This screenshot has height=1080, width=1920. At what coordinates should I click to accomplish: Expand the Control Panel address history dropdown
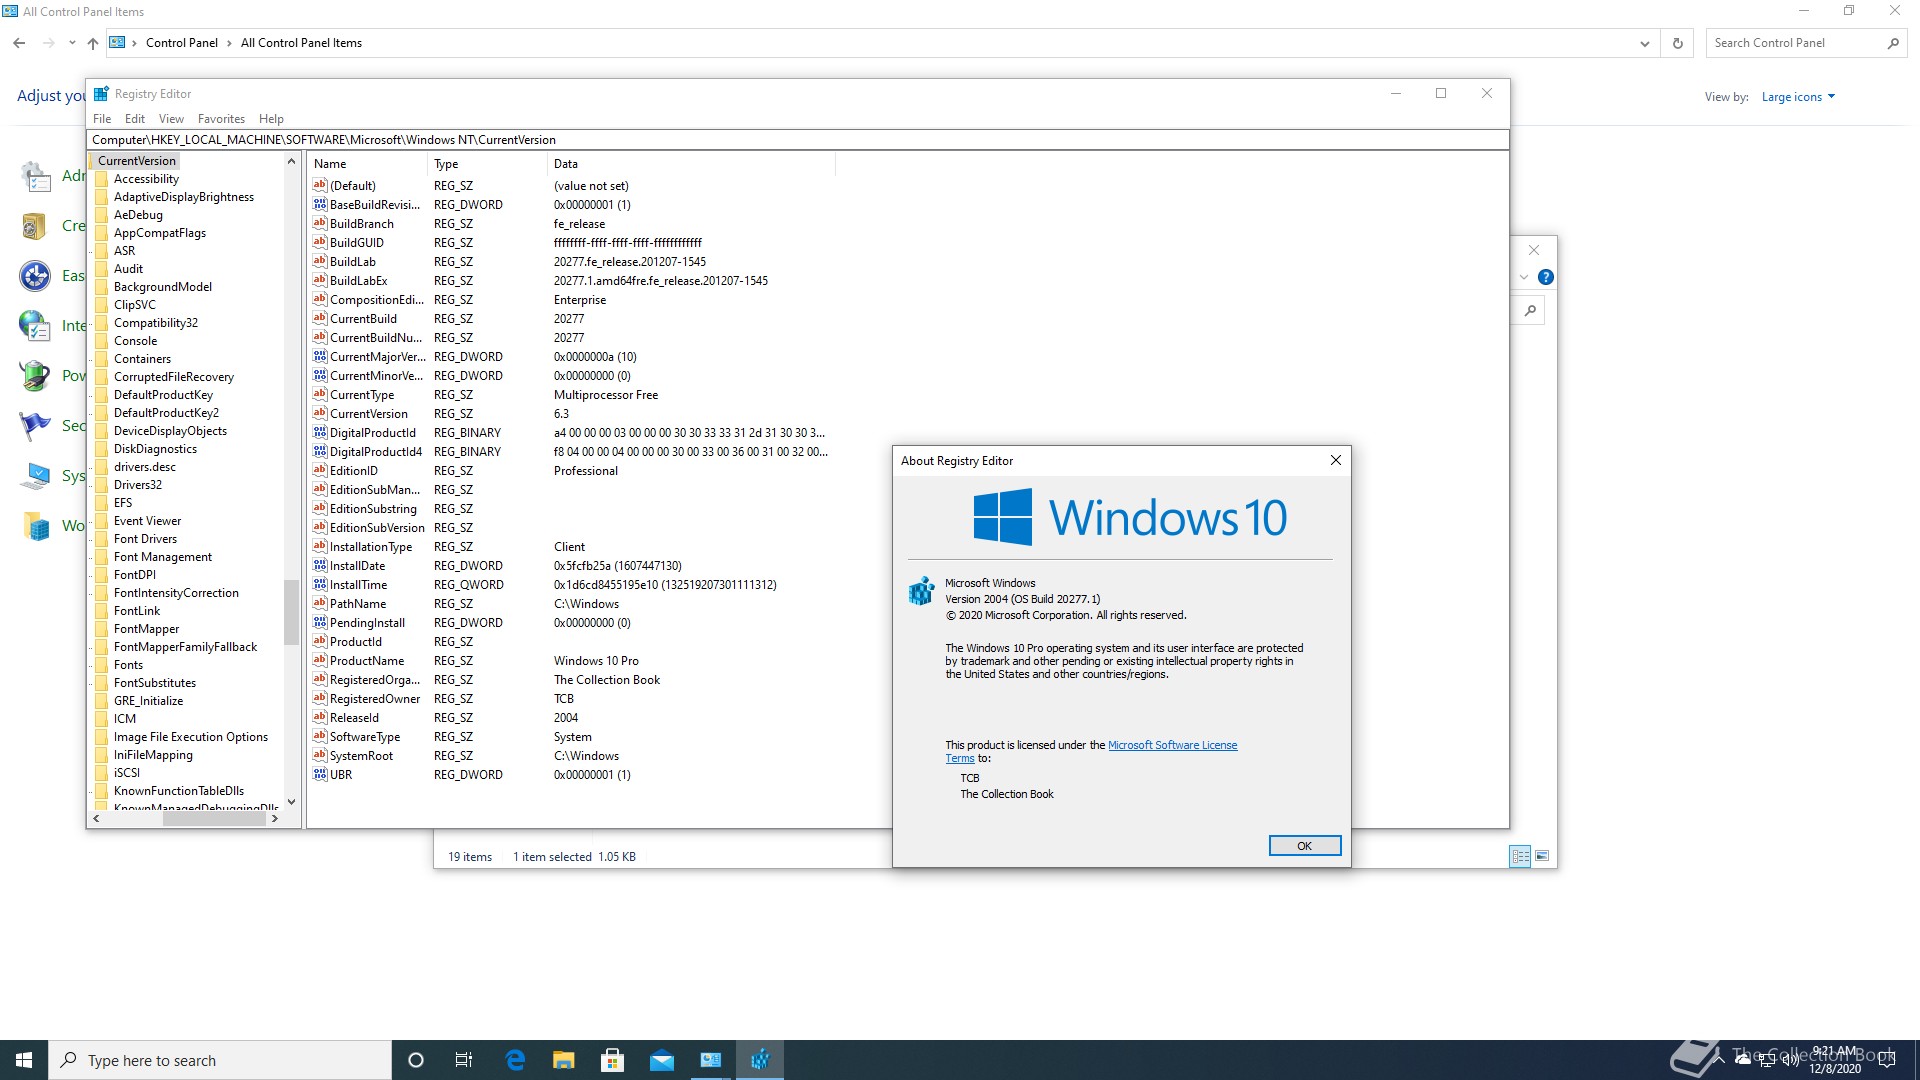click(1645, 43)
